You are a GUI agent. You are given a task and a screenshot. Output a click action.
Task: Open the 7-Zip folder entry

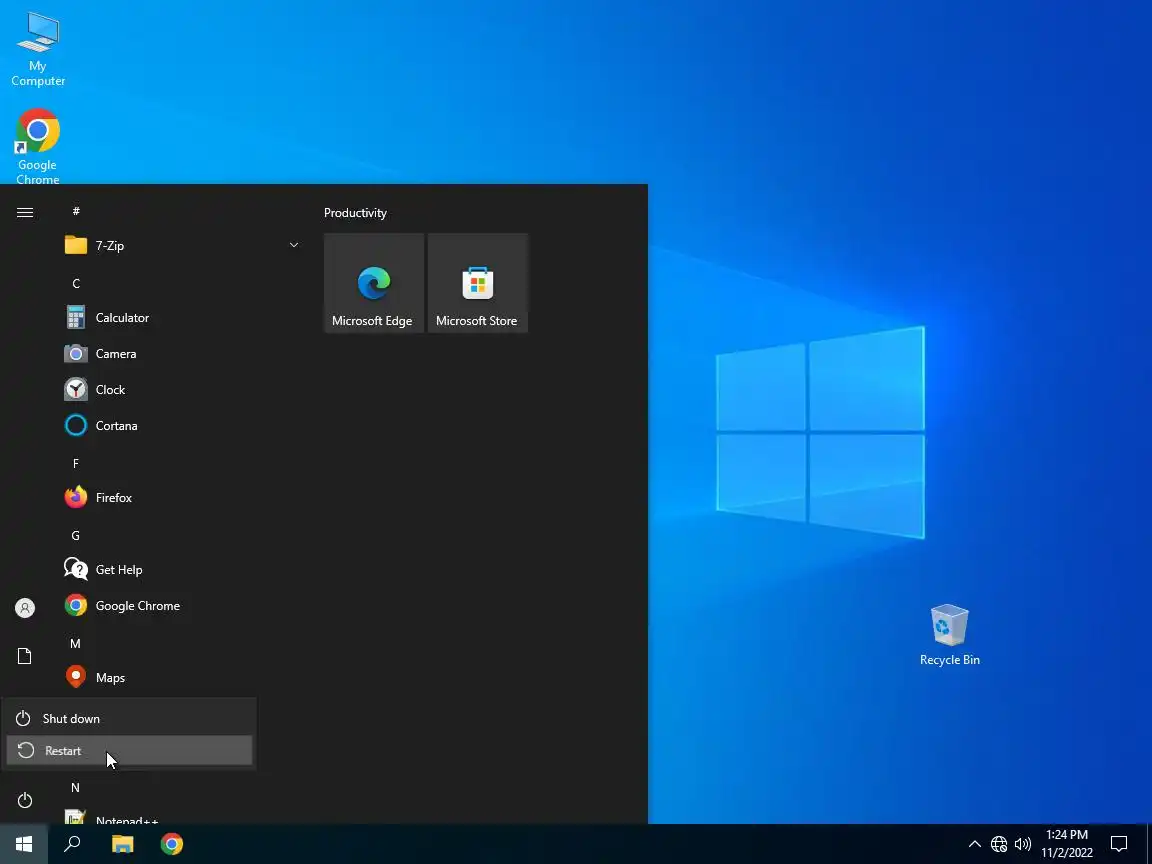tap(183, 245)
